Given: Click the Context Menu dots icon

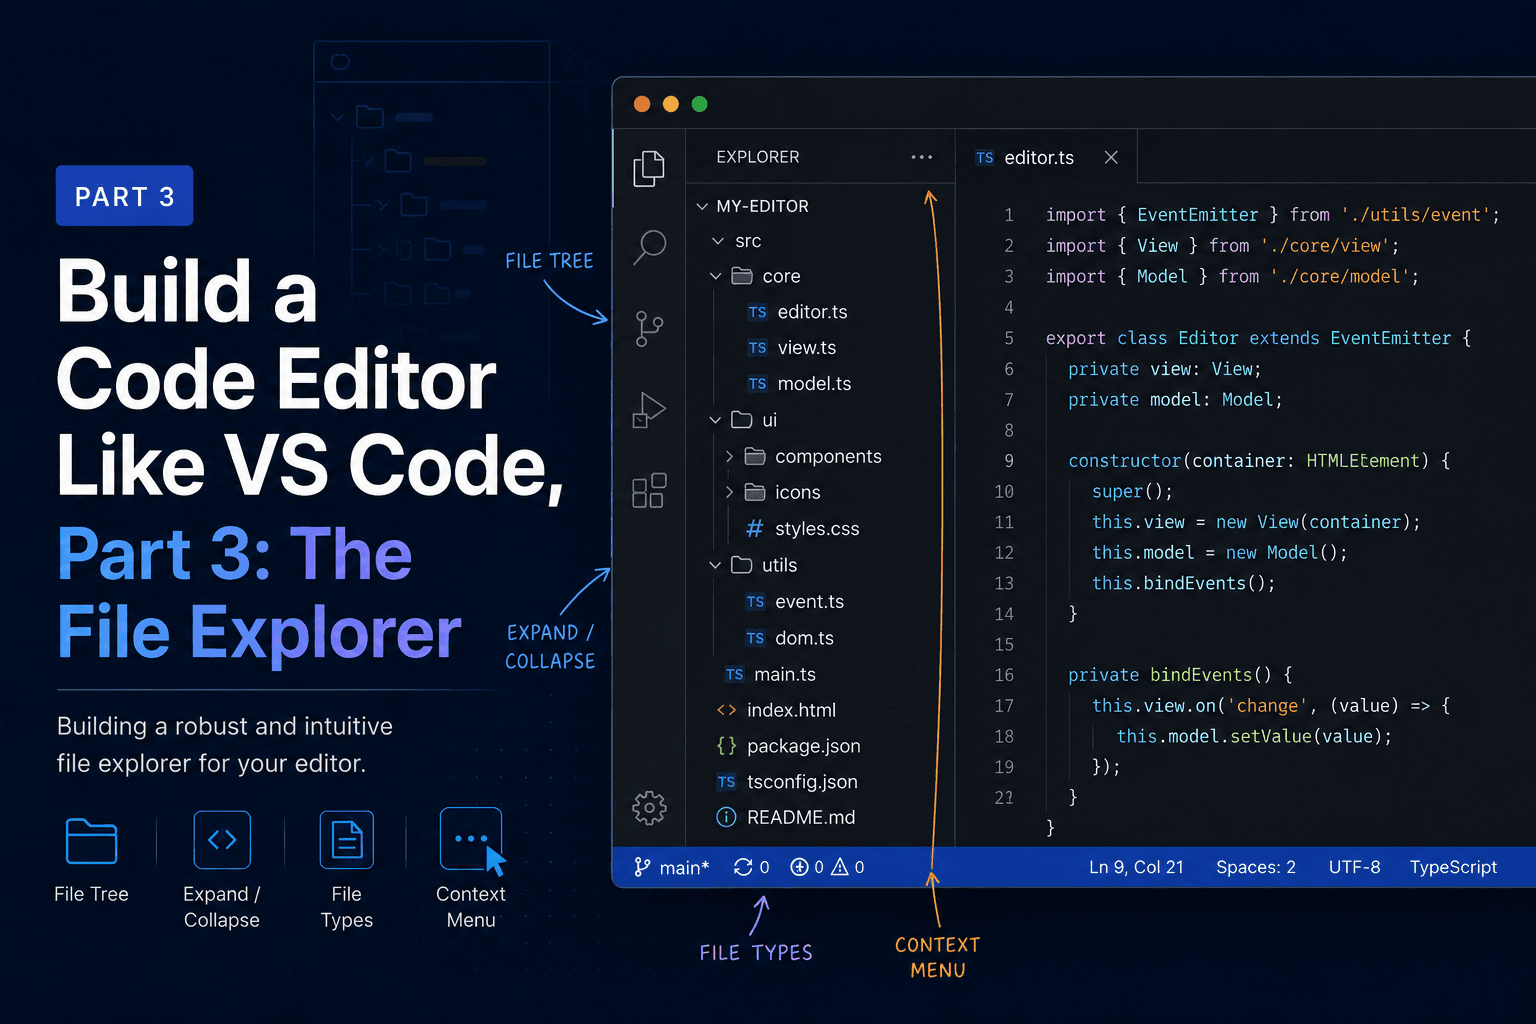Looking at the screenshot, I should [471, 839].
